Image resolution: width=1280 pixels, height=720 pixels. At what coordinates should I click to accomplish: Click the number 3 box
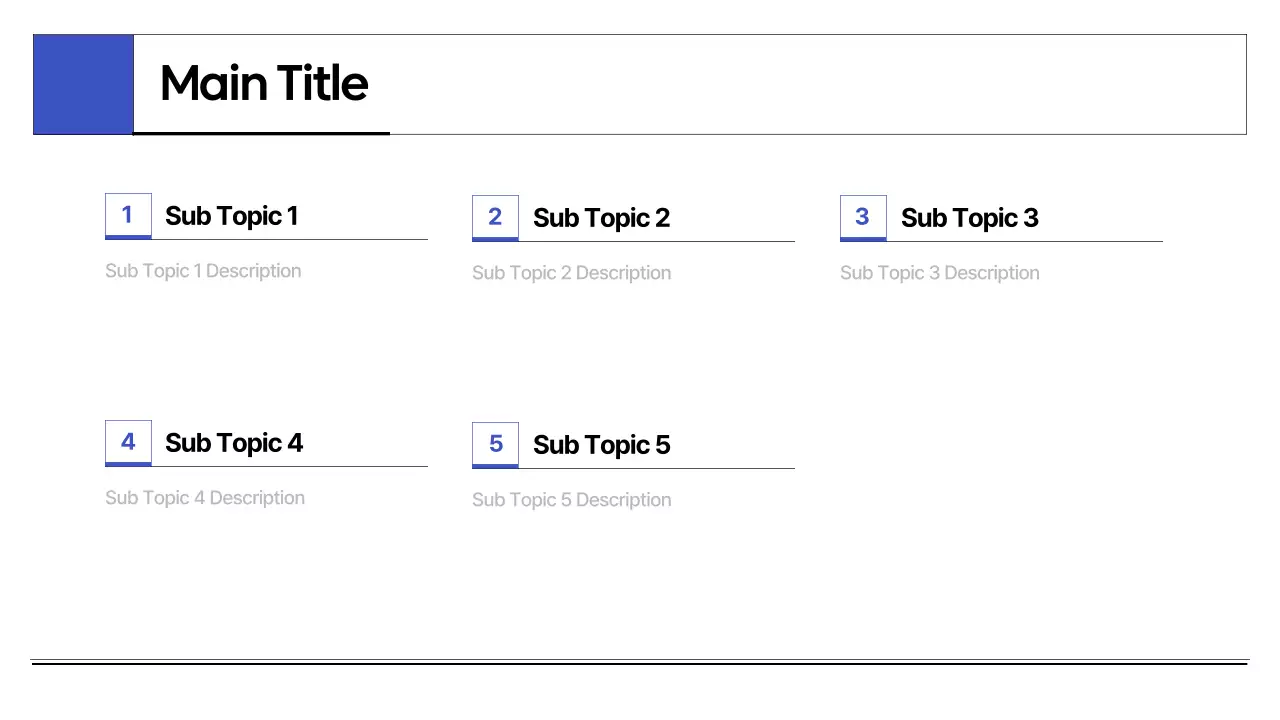click(863, 217)
